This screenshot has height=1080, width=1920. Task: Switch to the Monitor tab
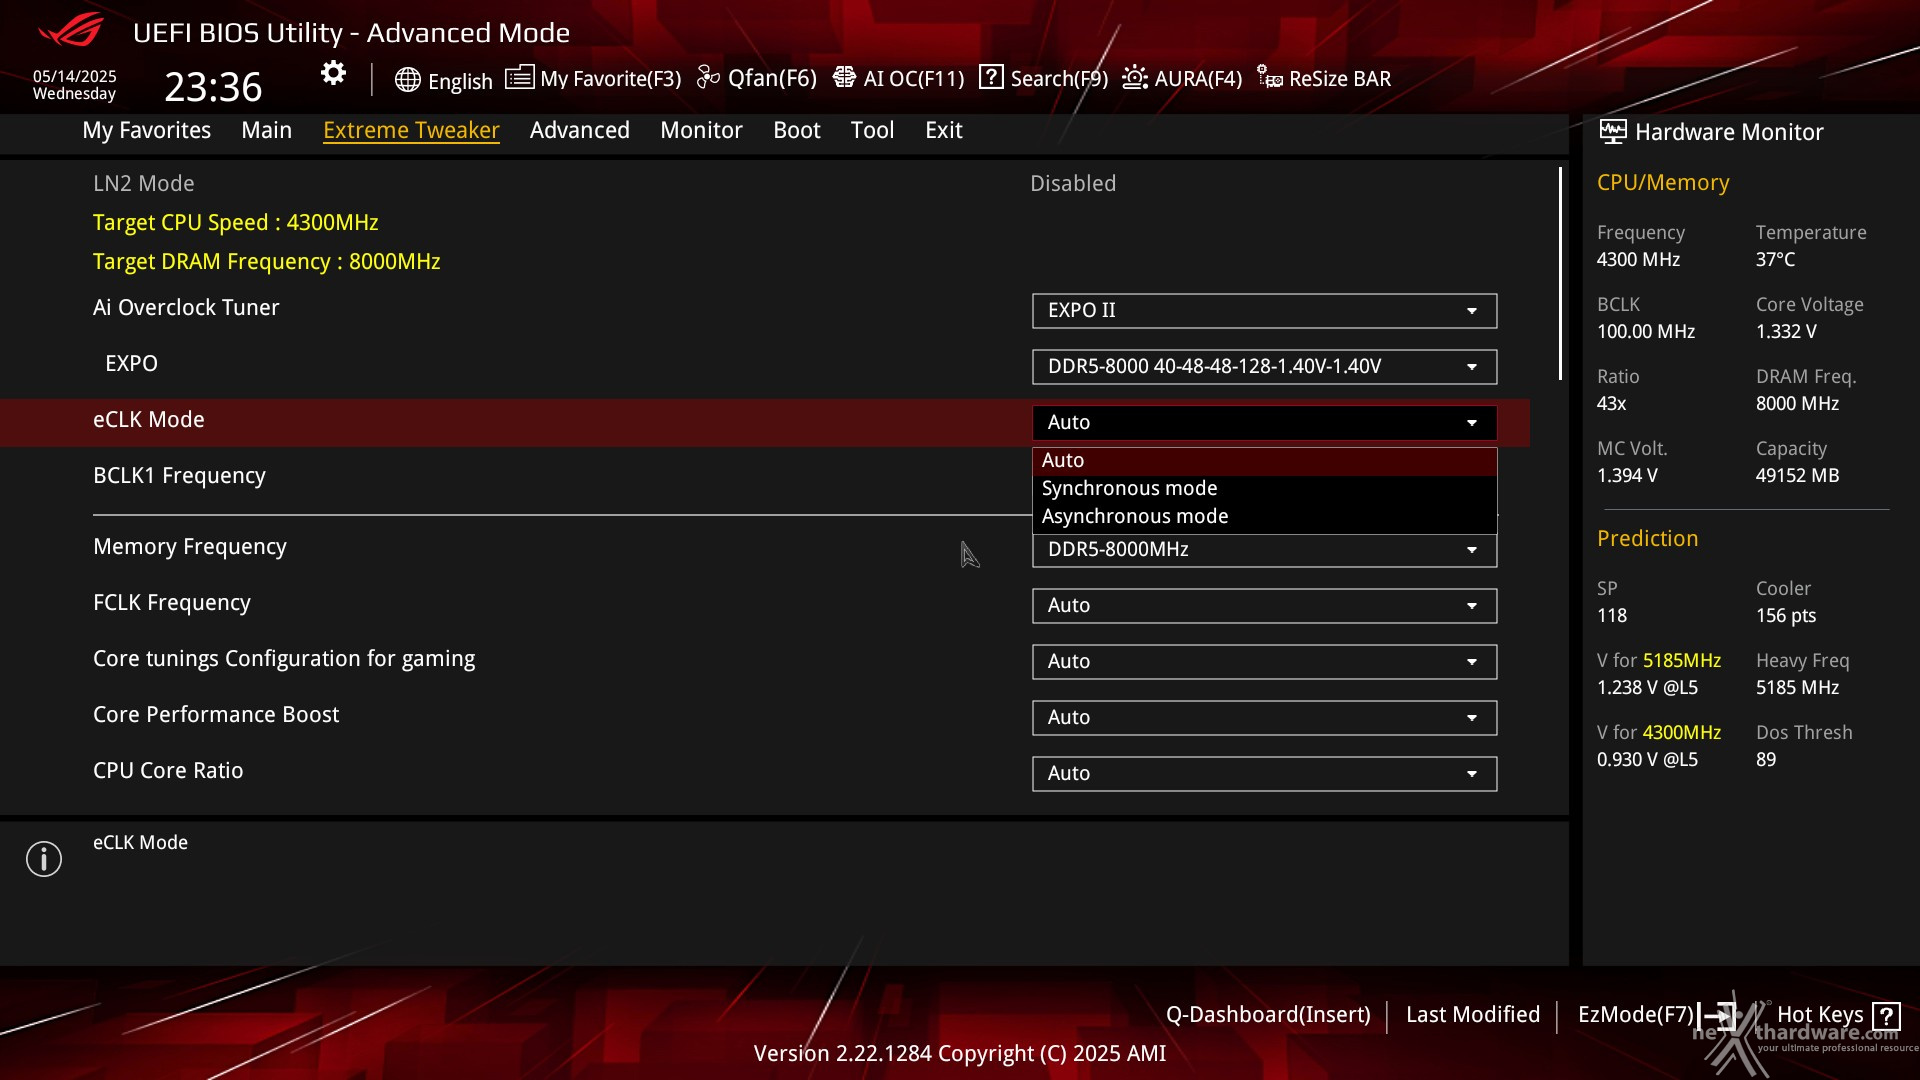(701, 130)
